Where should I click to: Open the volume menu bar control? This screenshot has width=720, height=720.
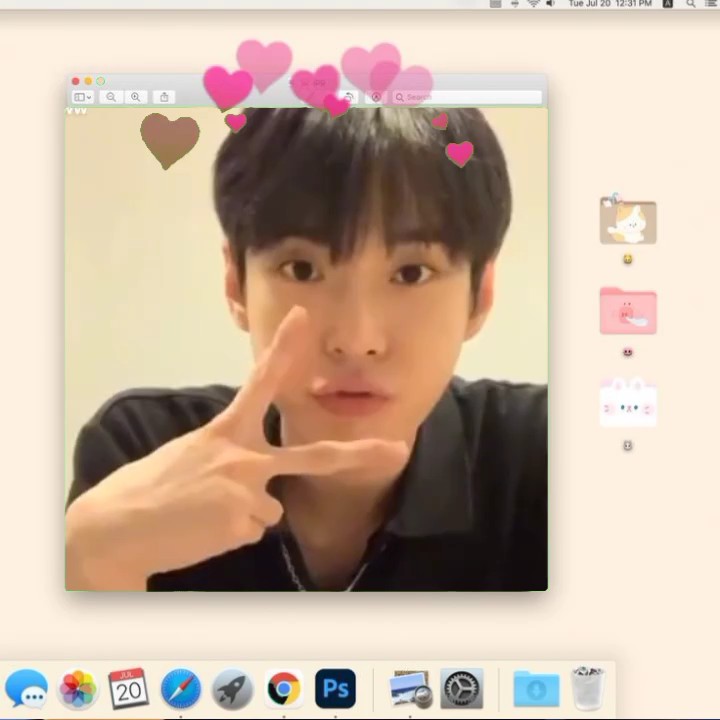point(550,4)
